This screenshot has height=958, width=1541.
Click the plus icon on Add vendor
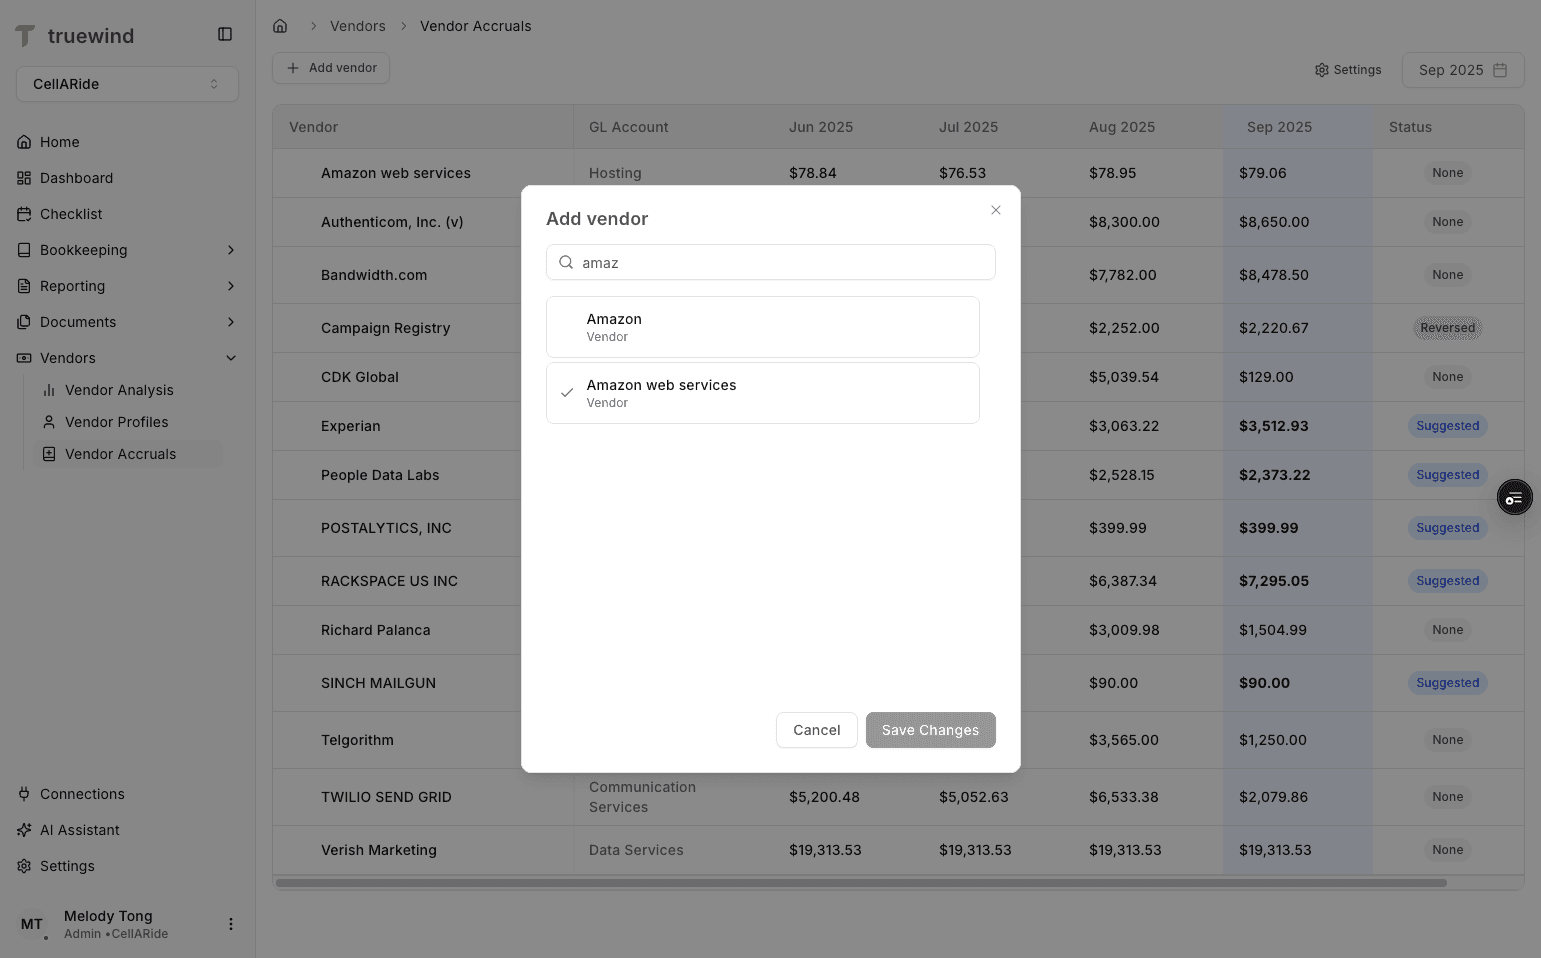(x=293, y=68)
